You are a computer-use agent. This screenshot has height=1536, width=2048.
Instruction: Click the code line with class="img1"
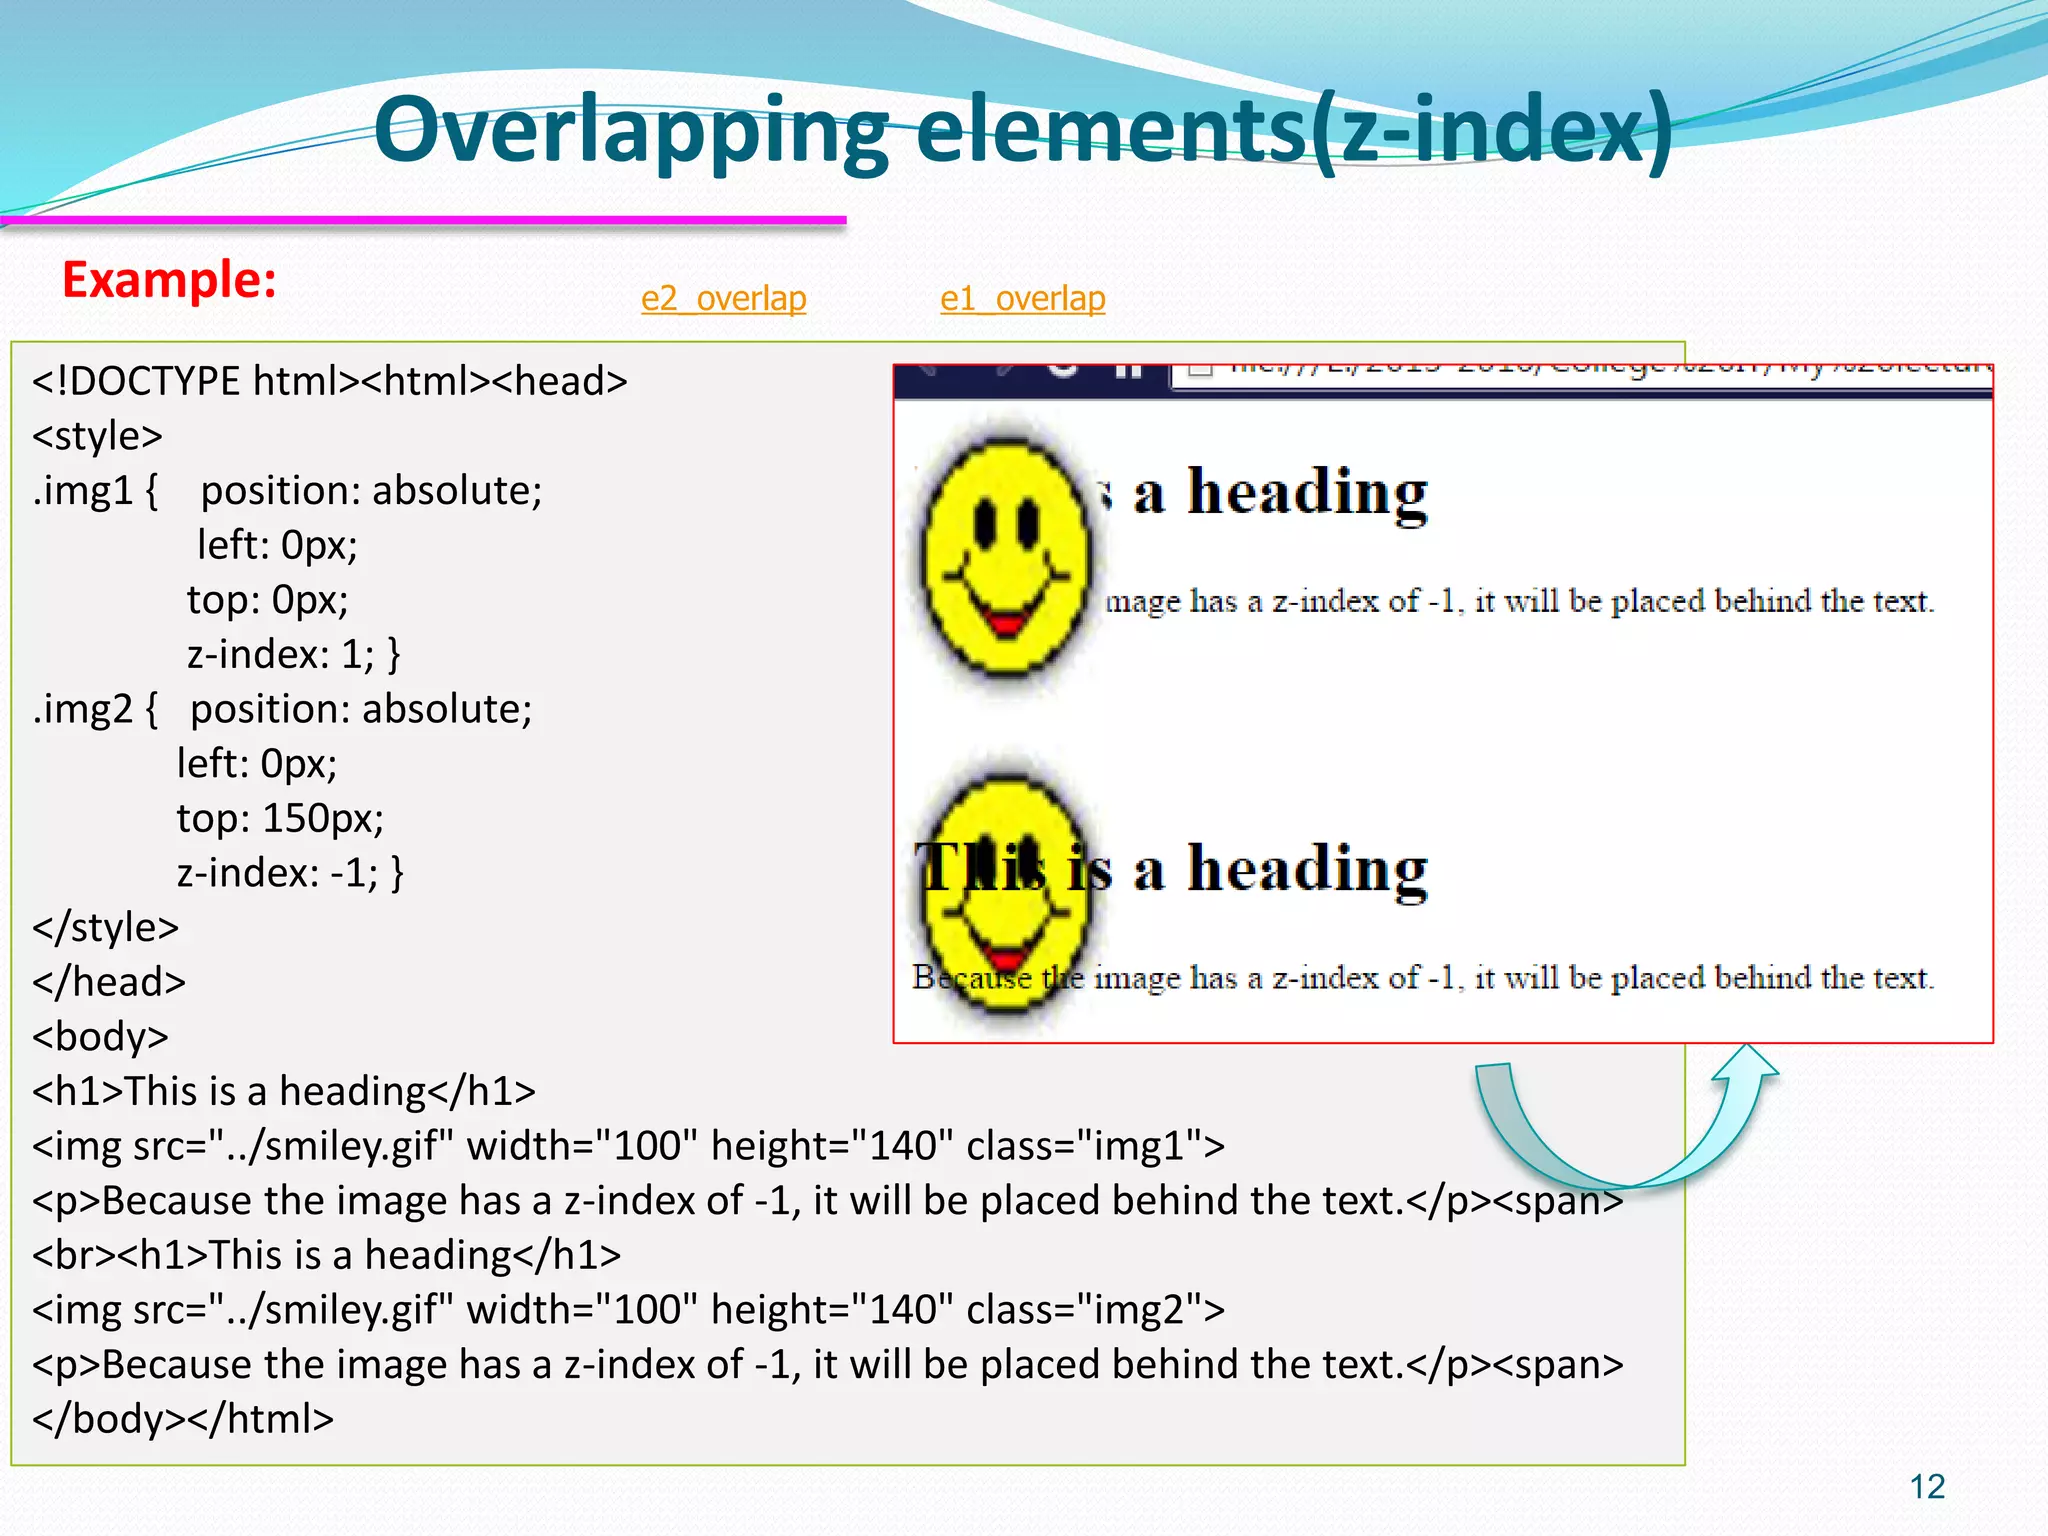[x=628, y=1146]
